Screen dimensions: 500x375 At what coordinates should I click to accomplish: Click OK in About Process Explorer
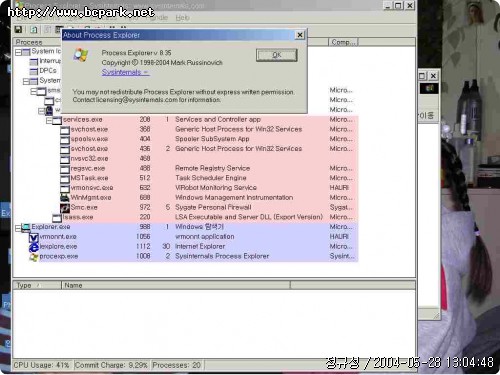276,55
